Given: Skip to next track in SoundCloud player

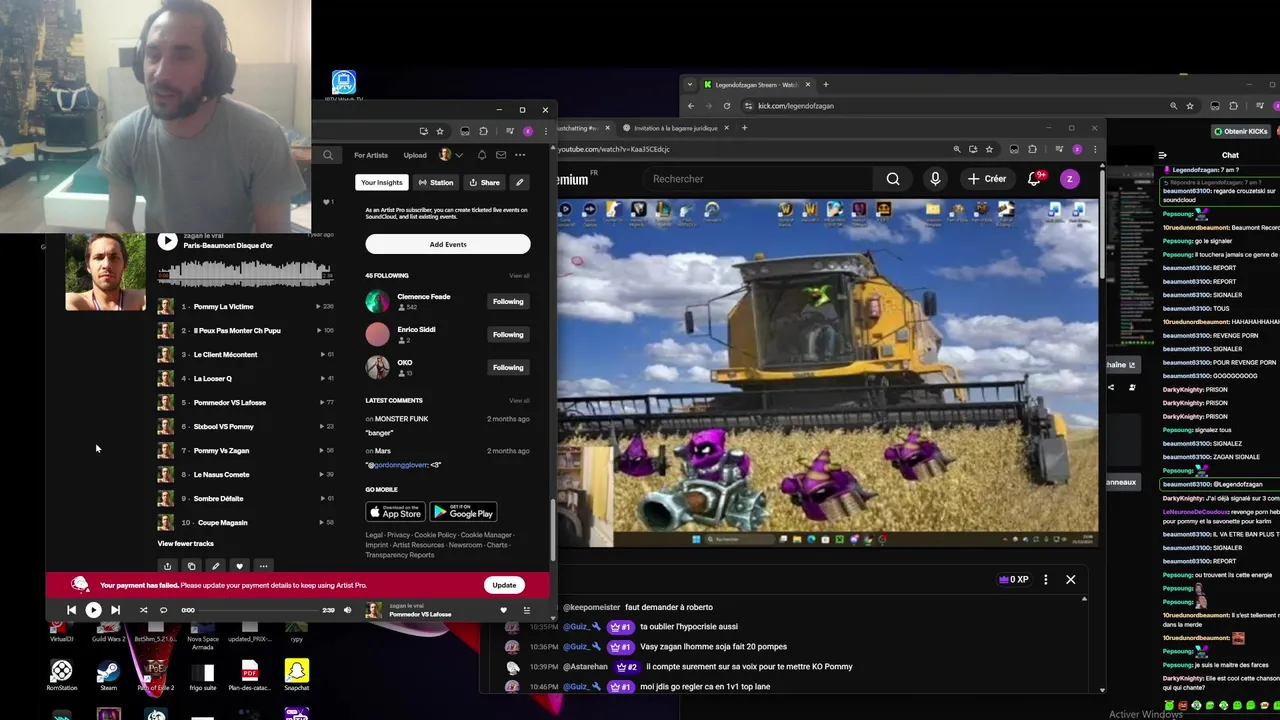Looking at the screenshot, I should (x=115, y=610).
